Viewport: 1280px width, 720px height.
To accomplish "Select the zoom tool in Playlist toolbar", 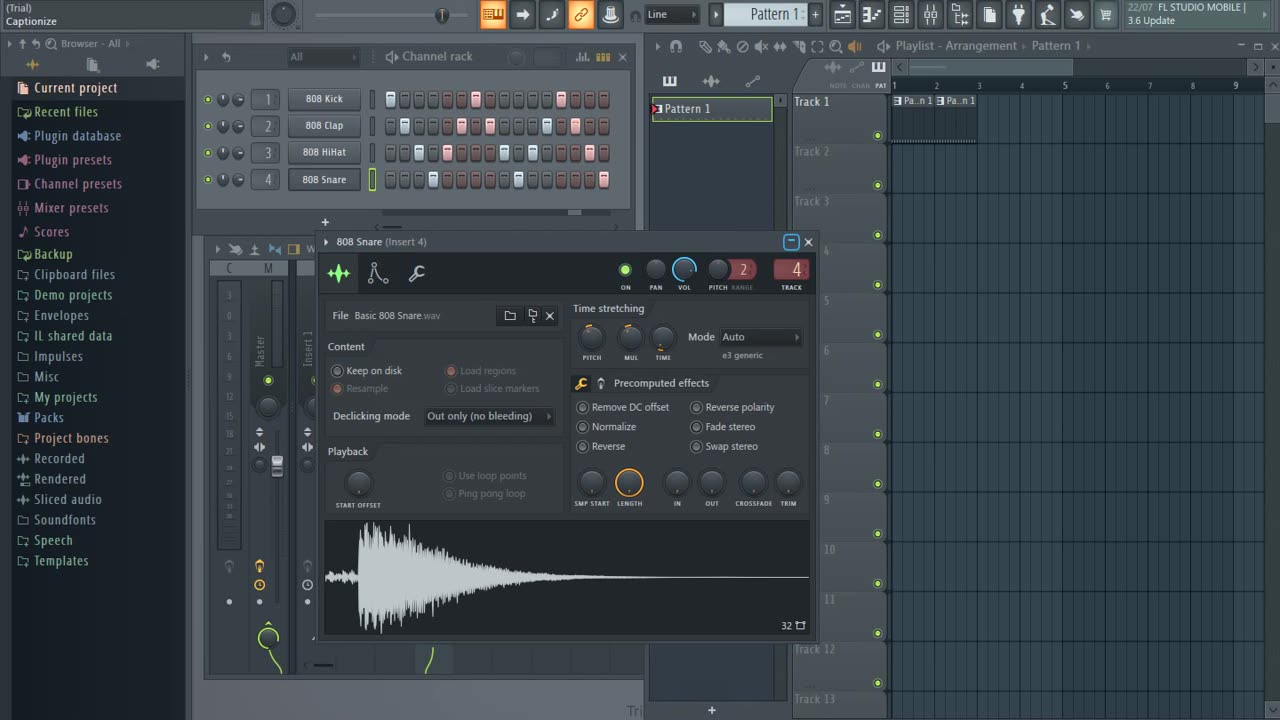I will coord(836,46).
